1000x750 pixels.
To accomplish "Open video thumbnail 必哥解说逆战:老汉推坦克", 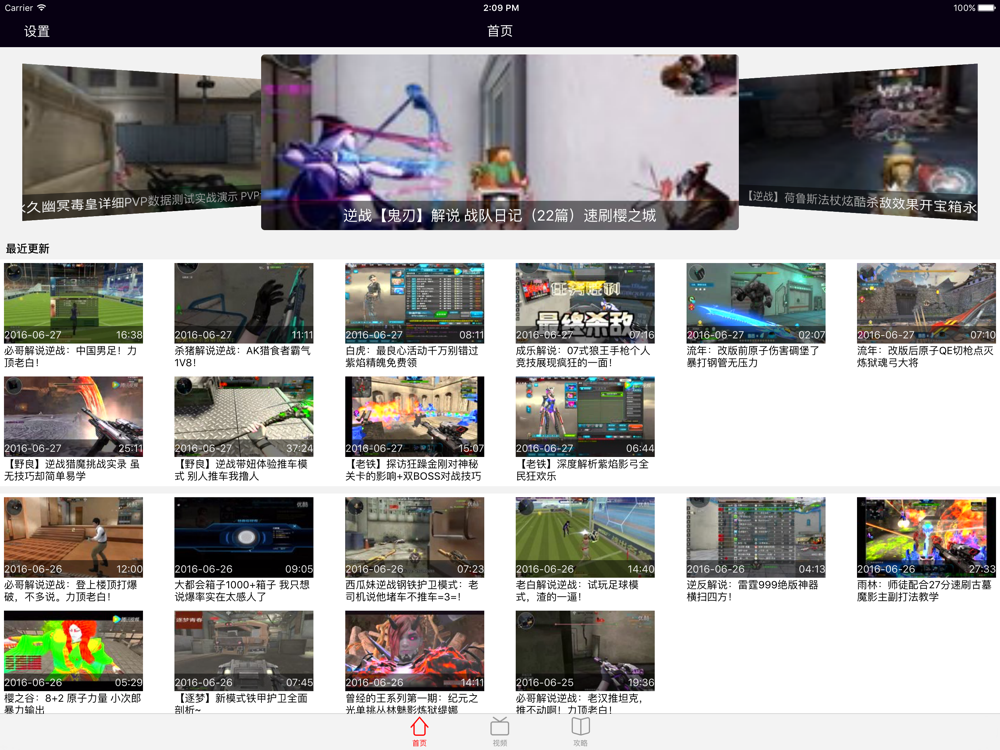I will [x=585, y=651].
